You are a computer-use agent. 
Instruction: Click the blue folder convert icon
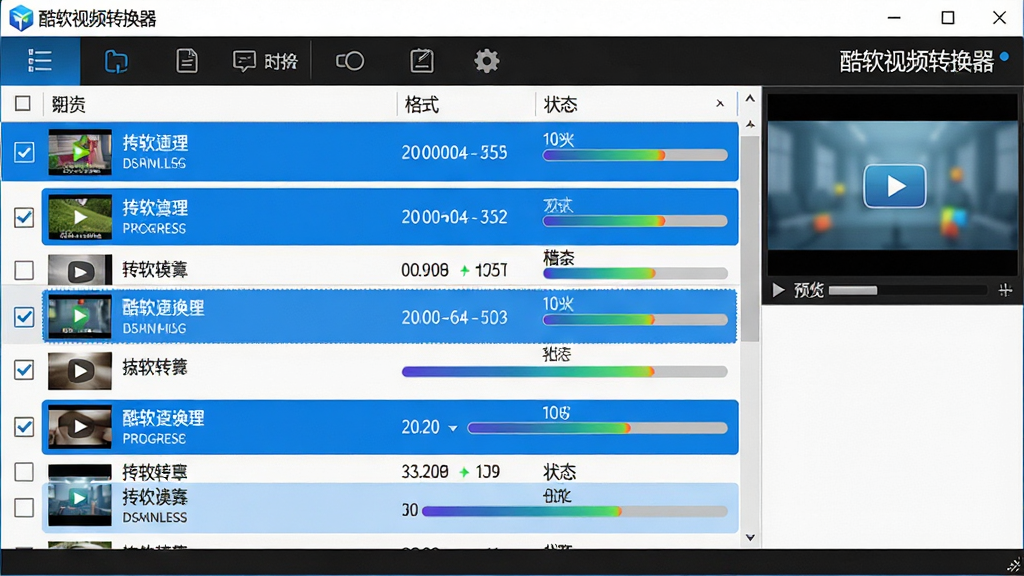tap(116, 61)
